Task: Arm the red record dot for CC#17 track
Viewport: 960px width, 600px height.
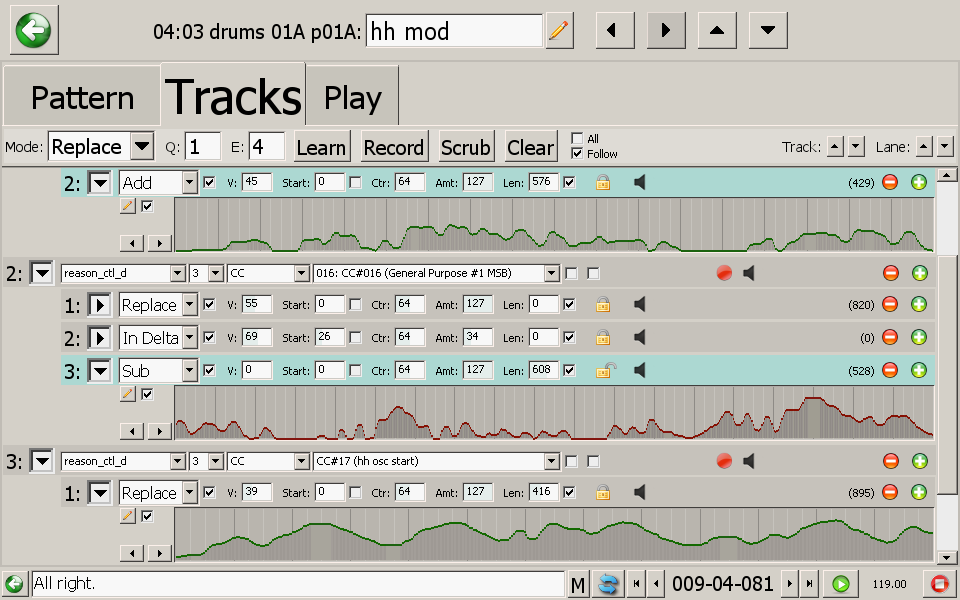Action: coord(724,461)
